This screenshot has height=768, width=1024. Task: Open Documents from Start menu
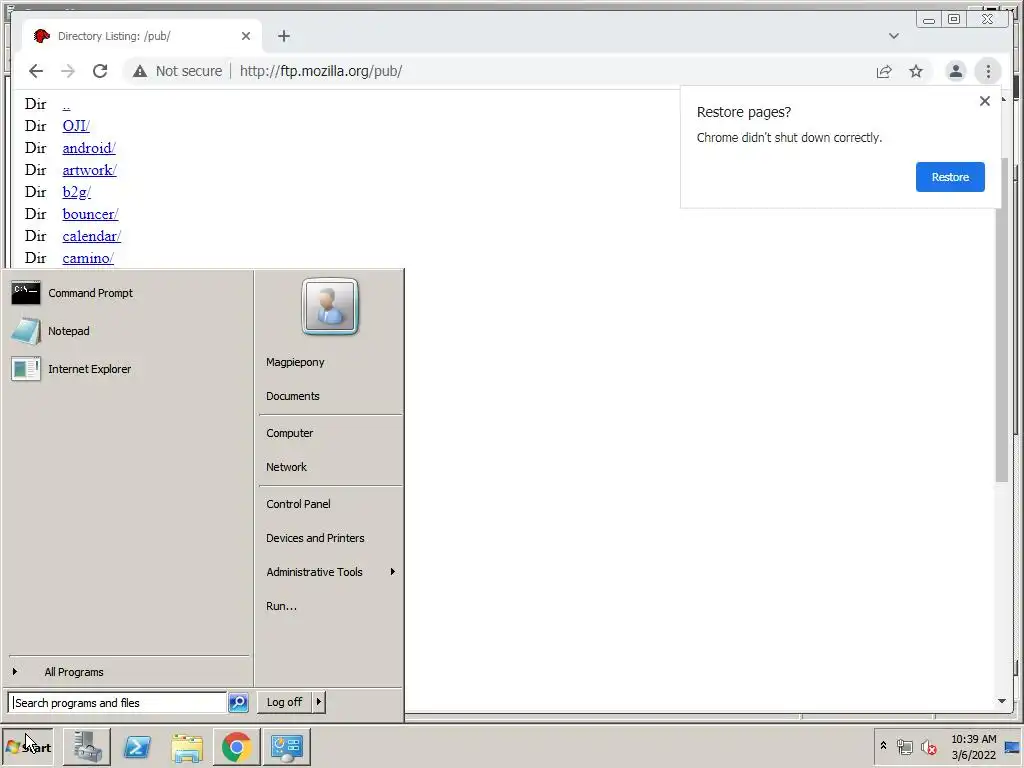[293, 396]
